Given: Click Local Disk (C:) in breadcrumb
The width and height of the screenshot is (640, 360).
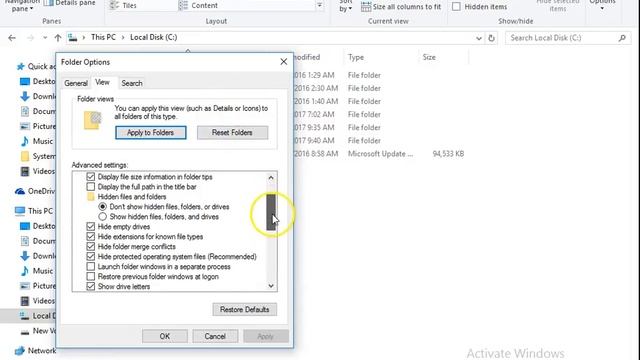Looking at the screenshot, I should 153,38.
